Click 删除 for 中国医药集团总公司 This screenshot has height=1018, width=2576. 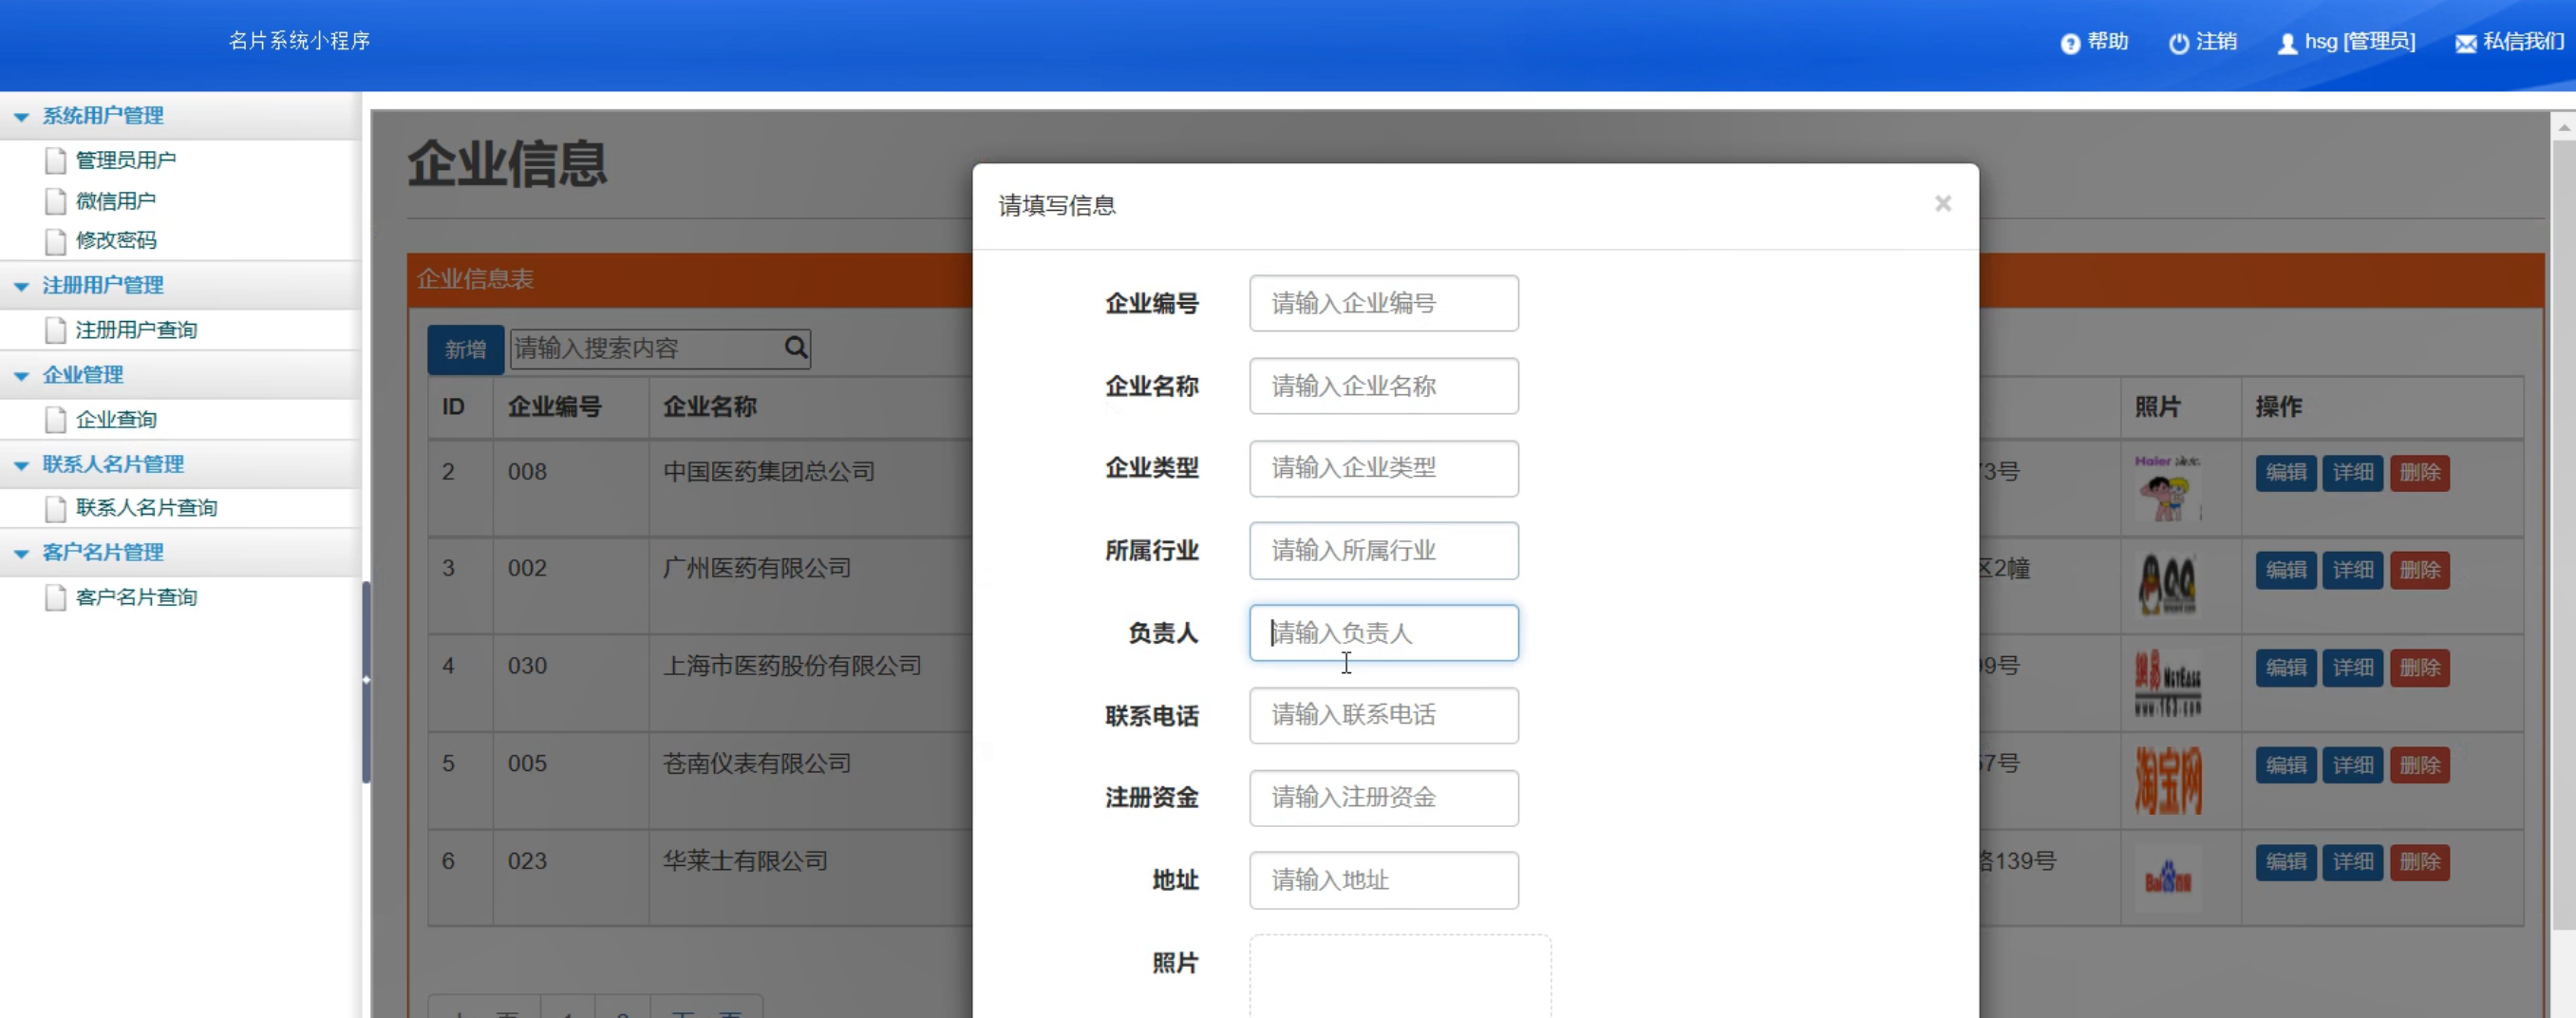2420,473
